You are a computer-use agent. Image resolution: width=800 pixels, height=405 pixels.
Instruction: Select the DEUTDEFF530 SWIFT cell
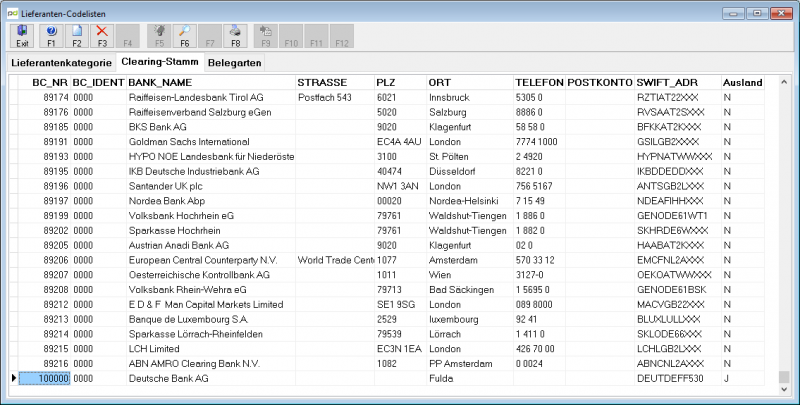[678, 378]
